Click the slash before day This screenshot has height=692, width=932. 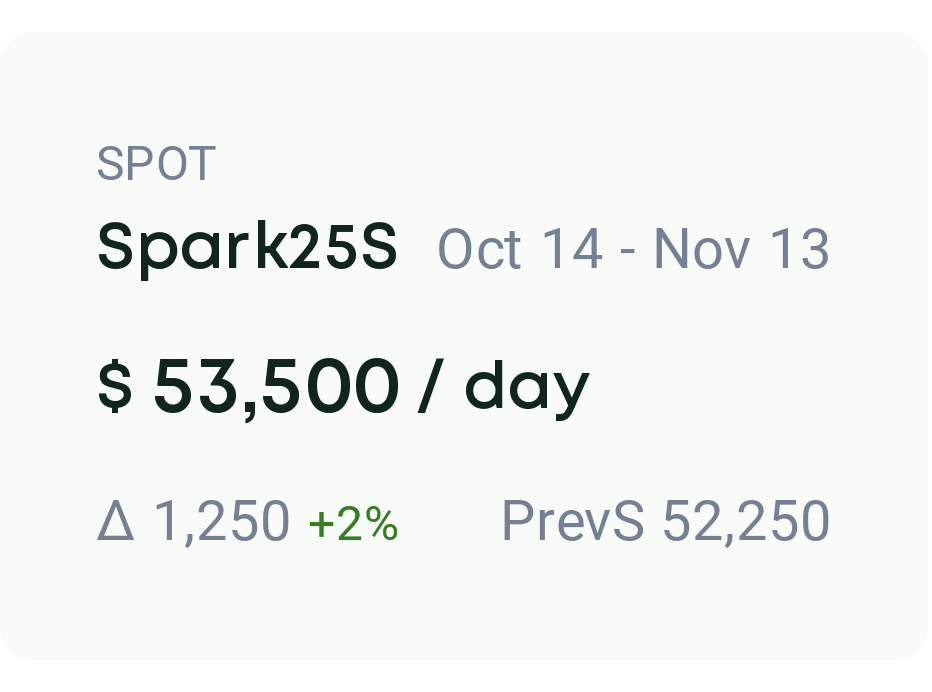[x=431, y=385]
